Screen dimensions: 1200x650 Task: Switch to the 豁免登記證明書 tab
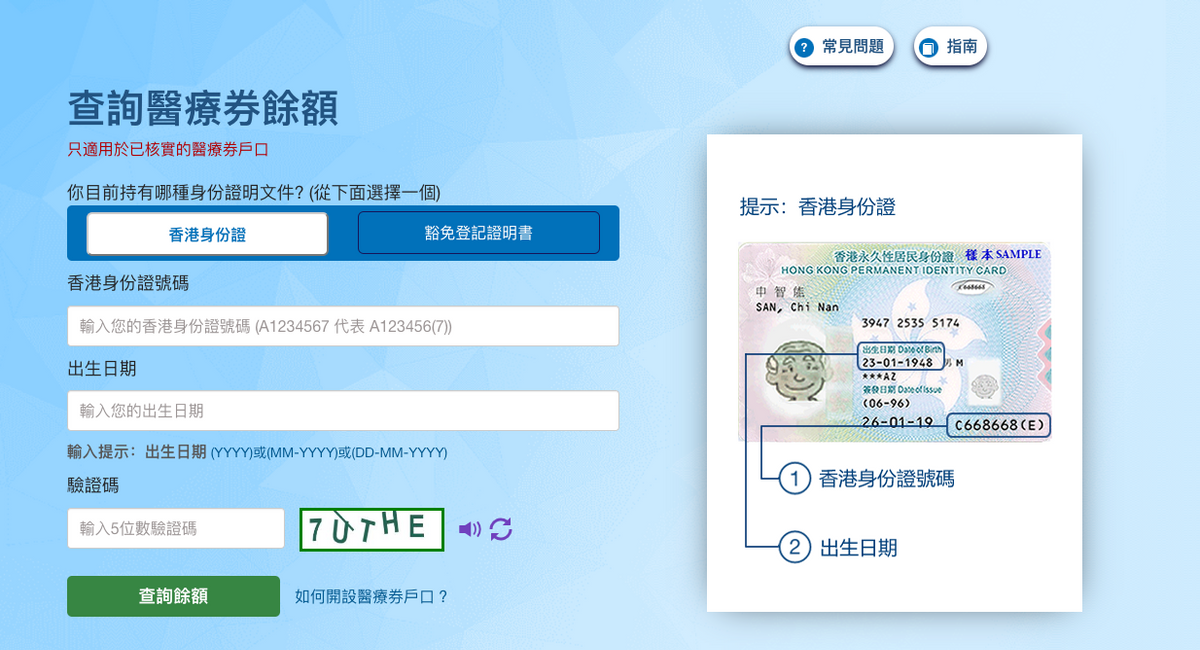[479, 233]
